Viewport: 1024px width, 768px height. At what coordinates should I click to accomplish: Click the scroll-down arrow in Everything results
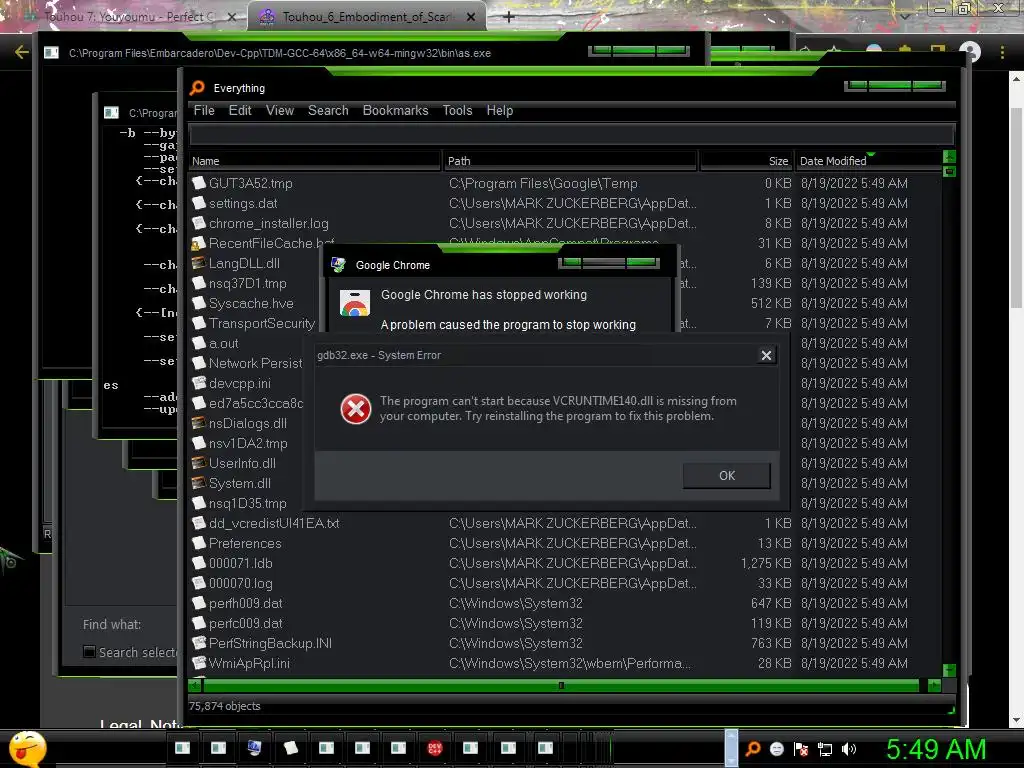tap(950, 671)
